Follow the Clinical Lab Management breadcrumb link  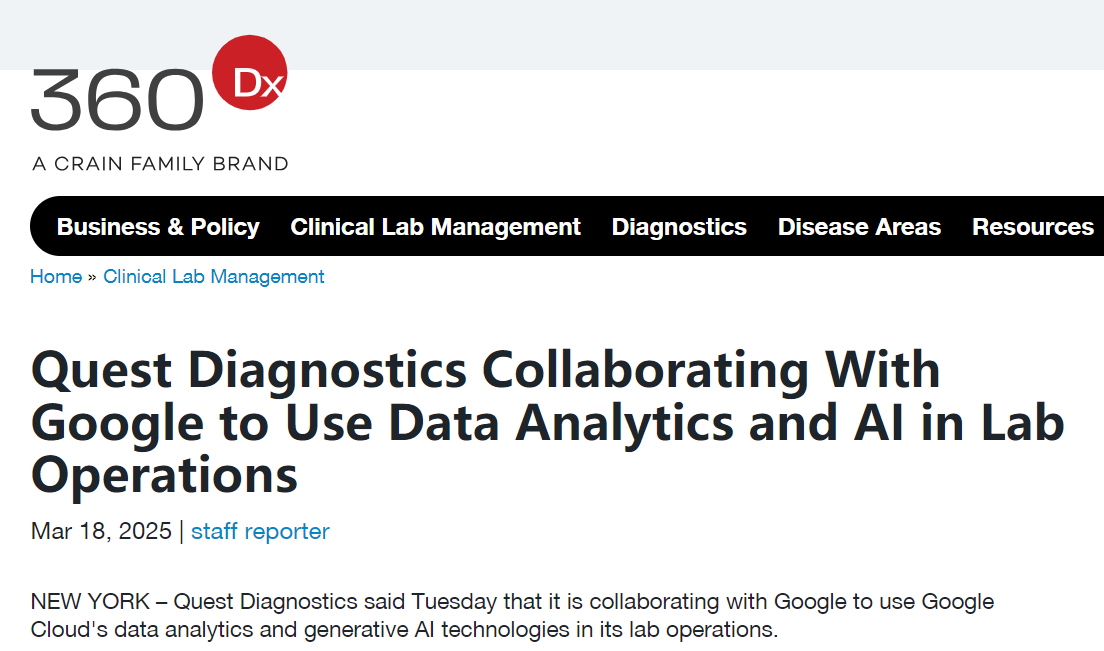213,277
